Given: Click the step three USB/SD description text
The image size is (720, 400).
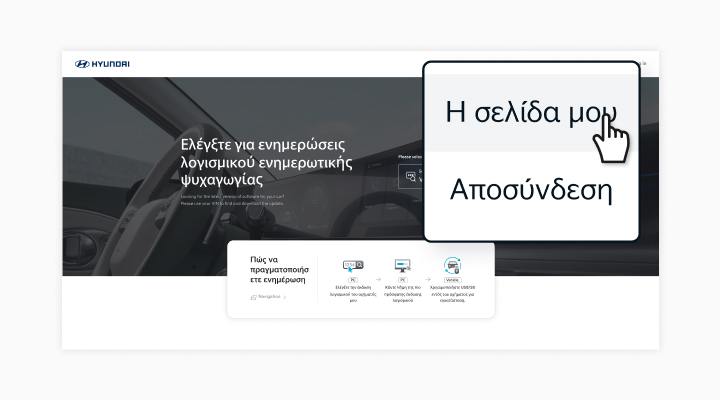Looking at the screenshot, I should [452, 296].
